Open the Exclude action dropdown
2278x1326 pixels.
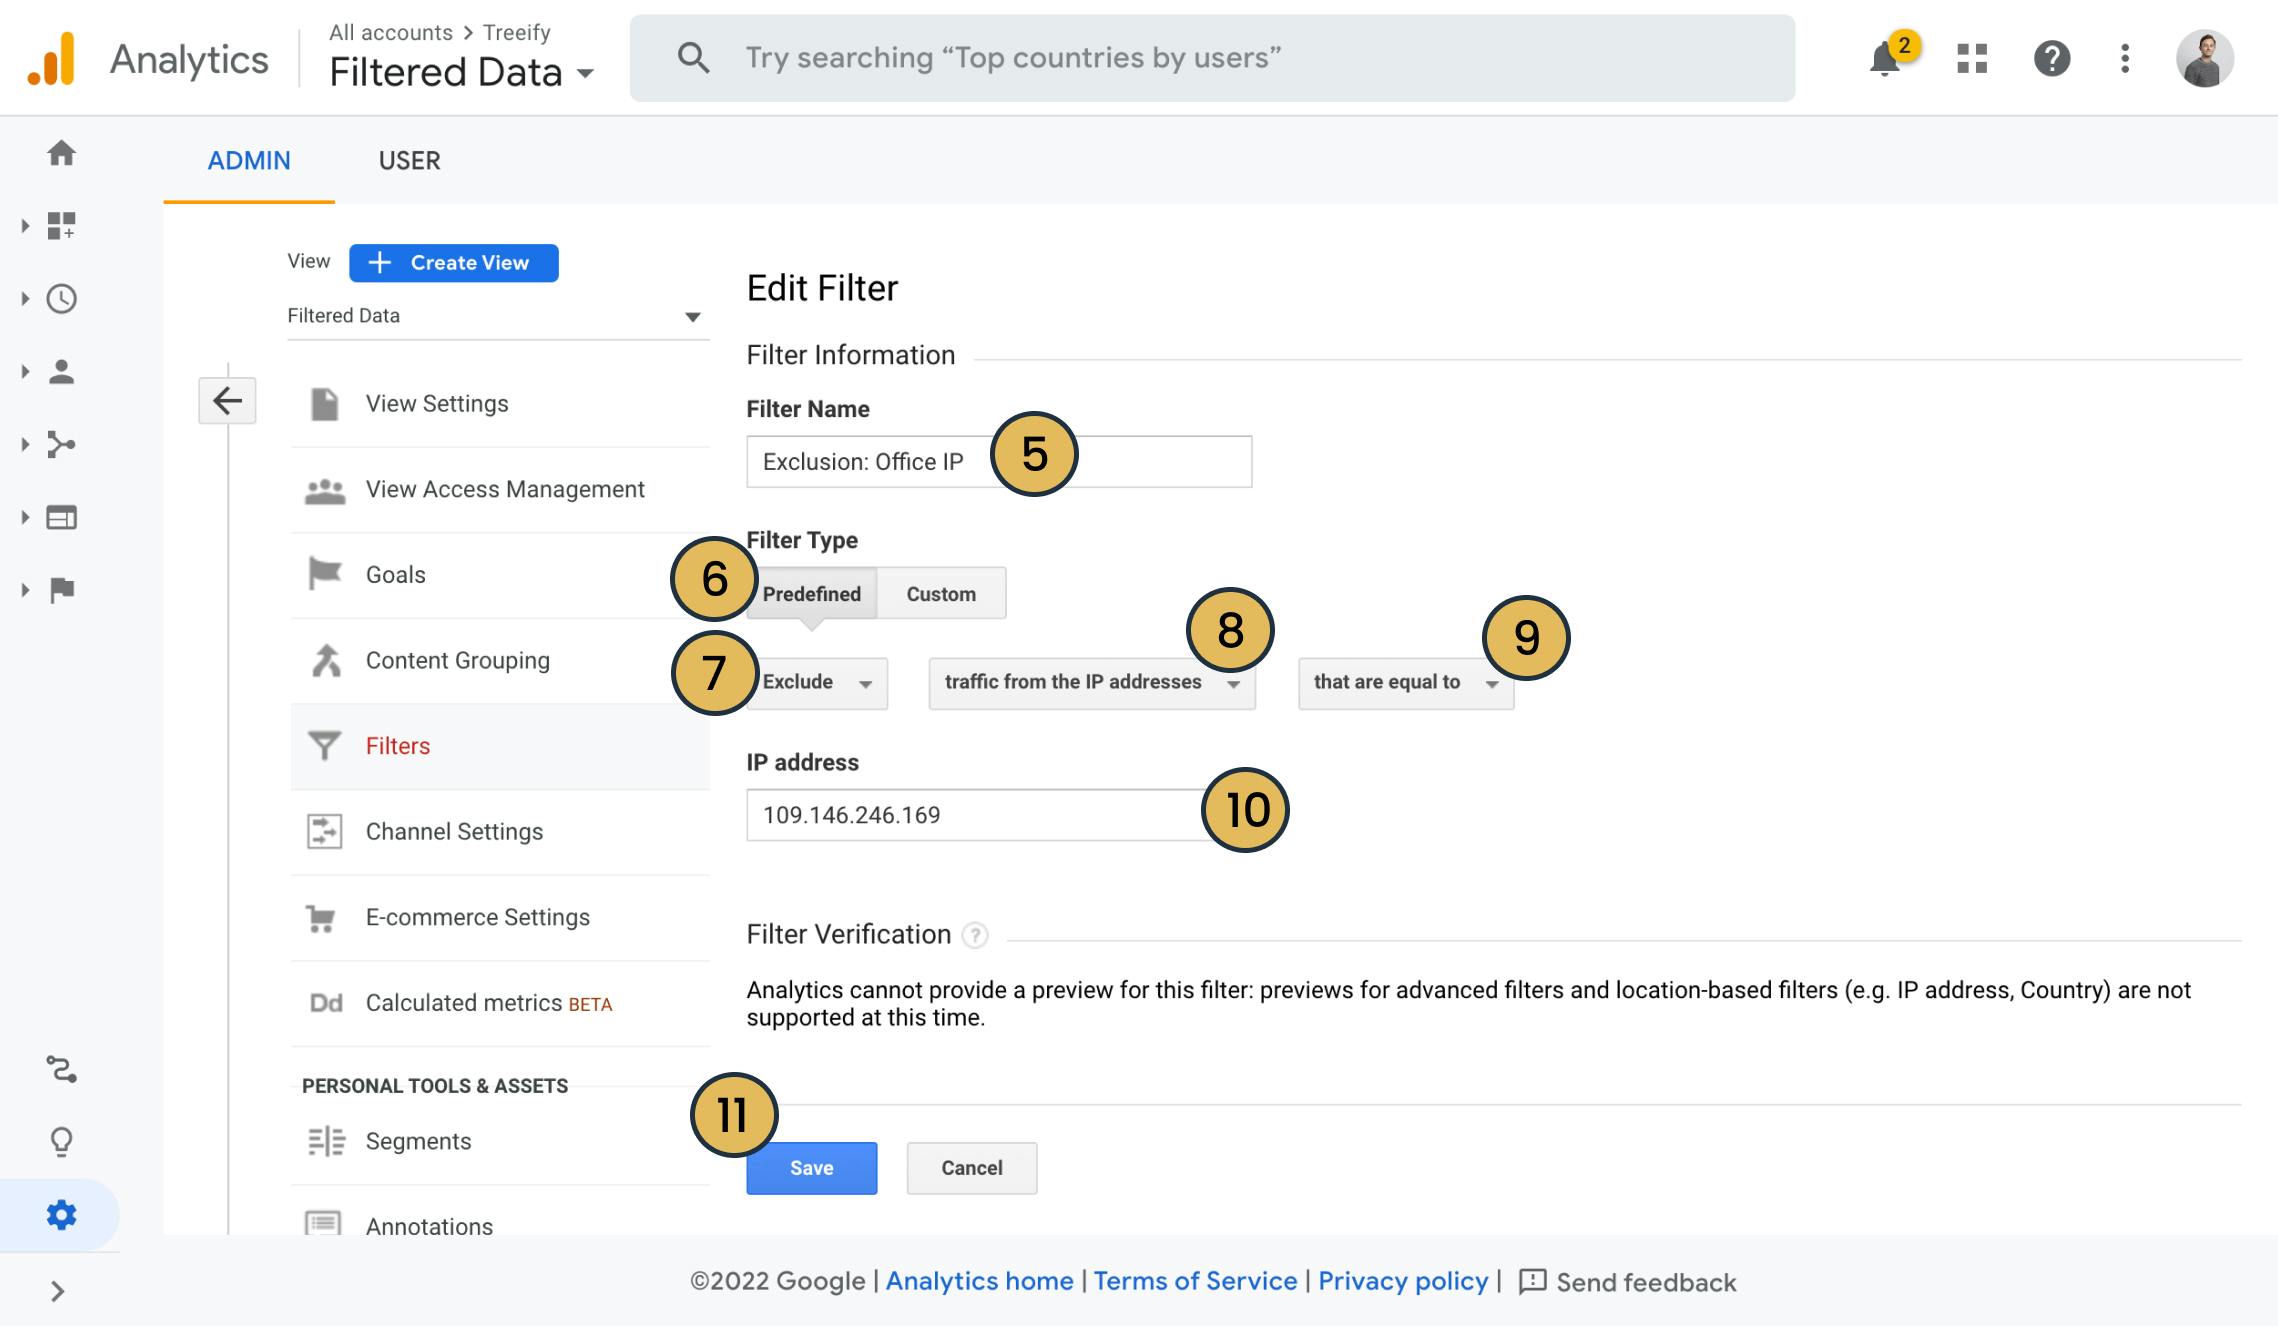(x=815, y=680)
